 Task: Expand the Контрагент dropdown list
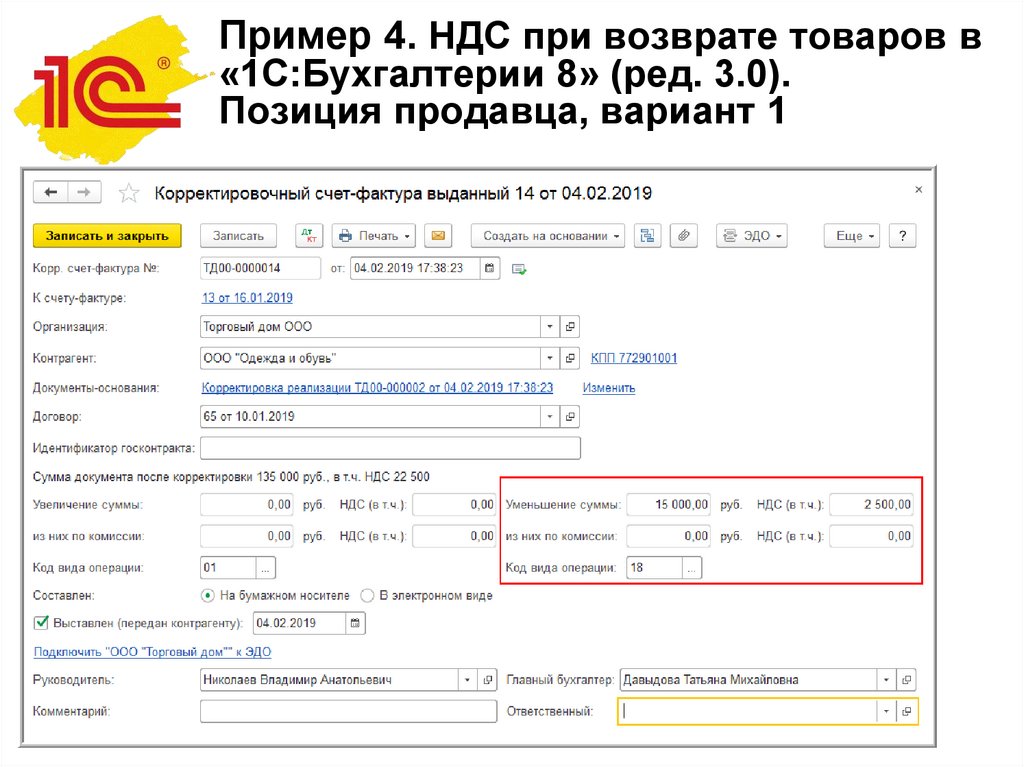550,358
